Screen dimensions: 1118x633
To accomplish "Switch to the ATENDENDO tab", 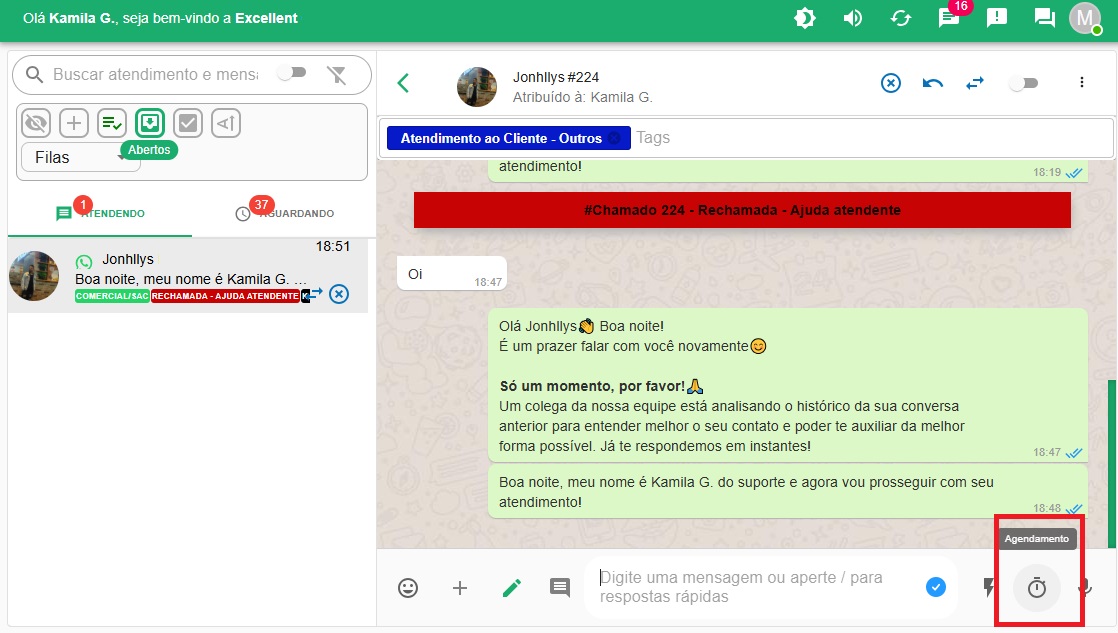I will coord(100,214).
